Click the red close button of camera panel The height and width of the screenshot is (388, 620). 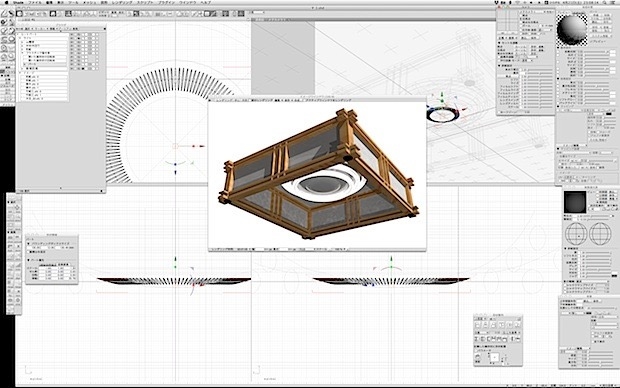tap(499, 7)
